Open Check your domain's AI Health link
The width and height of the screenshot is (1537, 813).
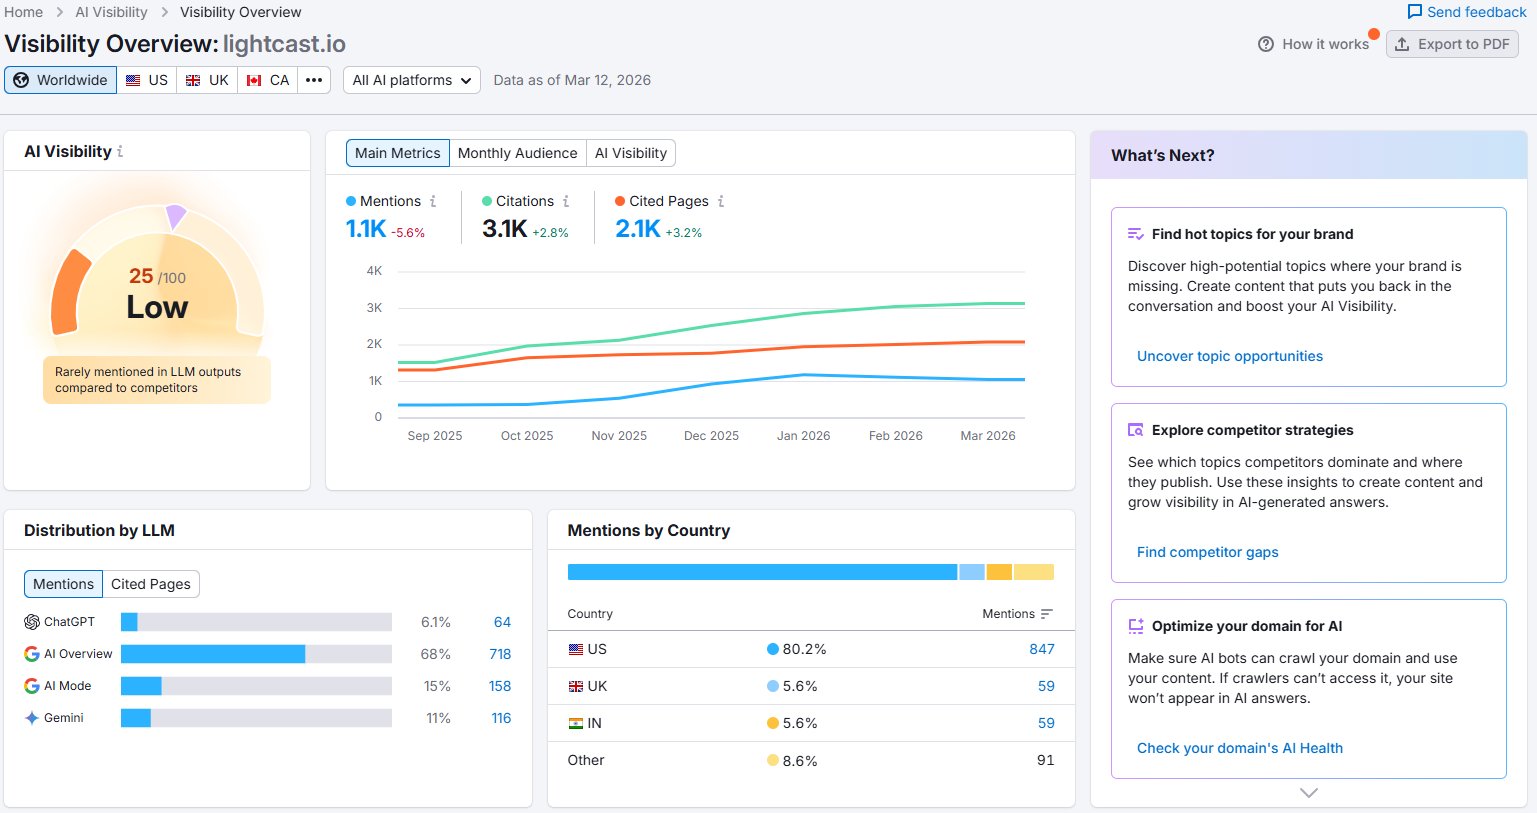tap(1240, 748)
